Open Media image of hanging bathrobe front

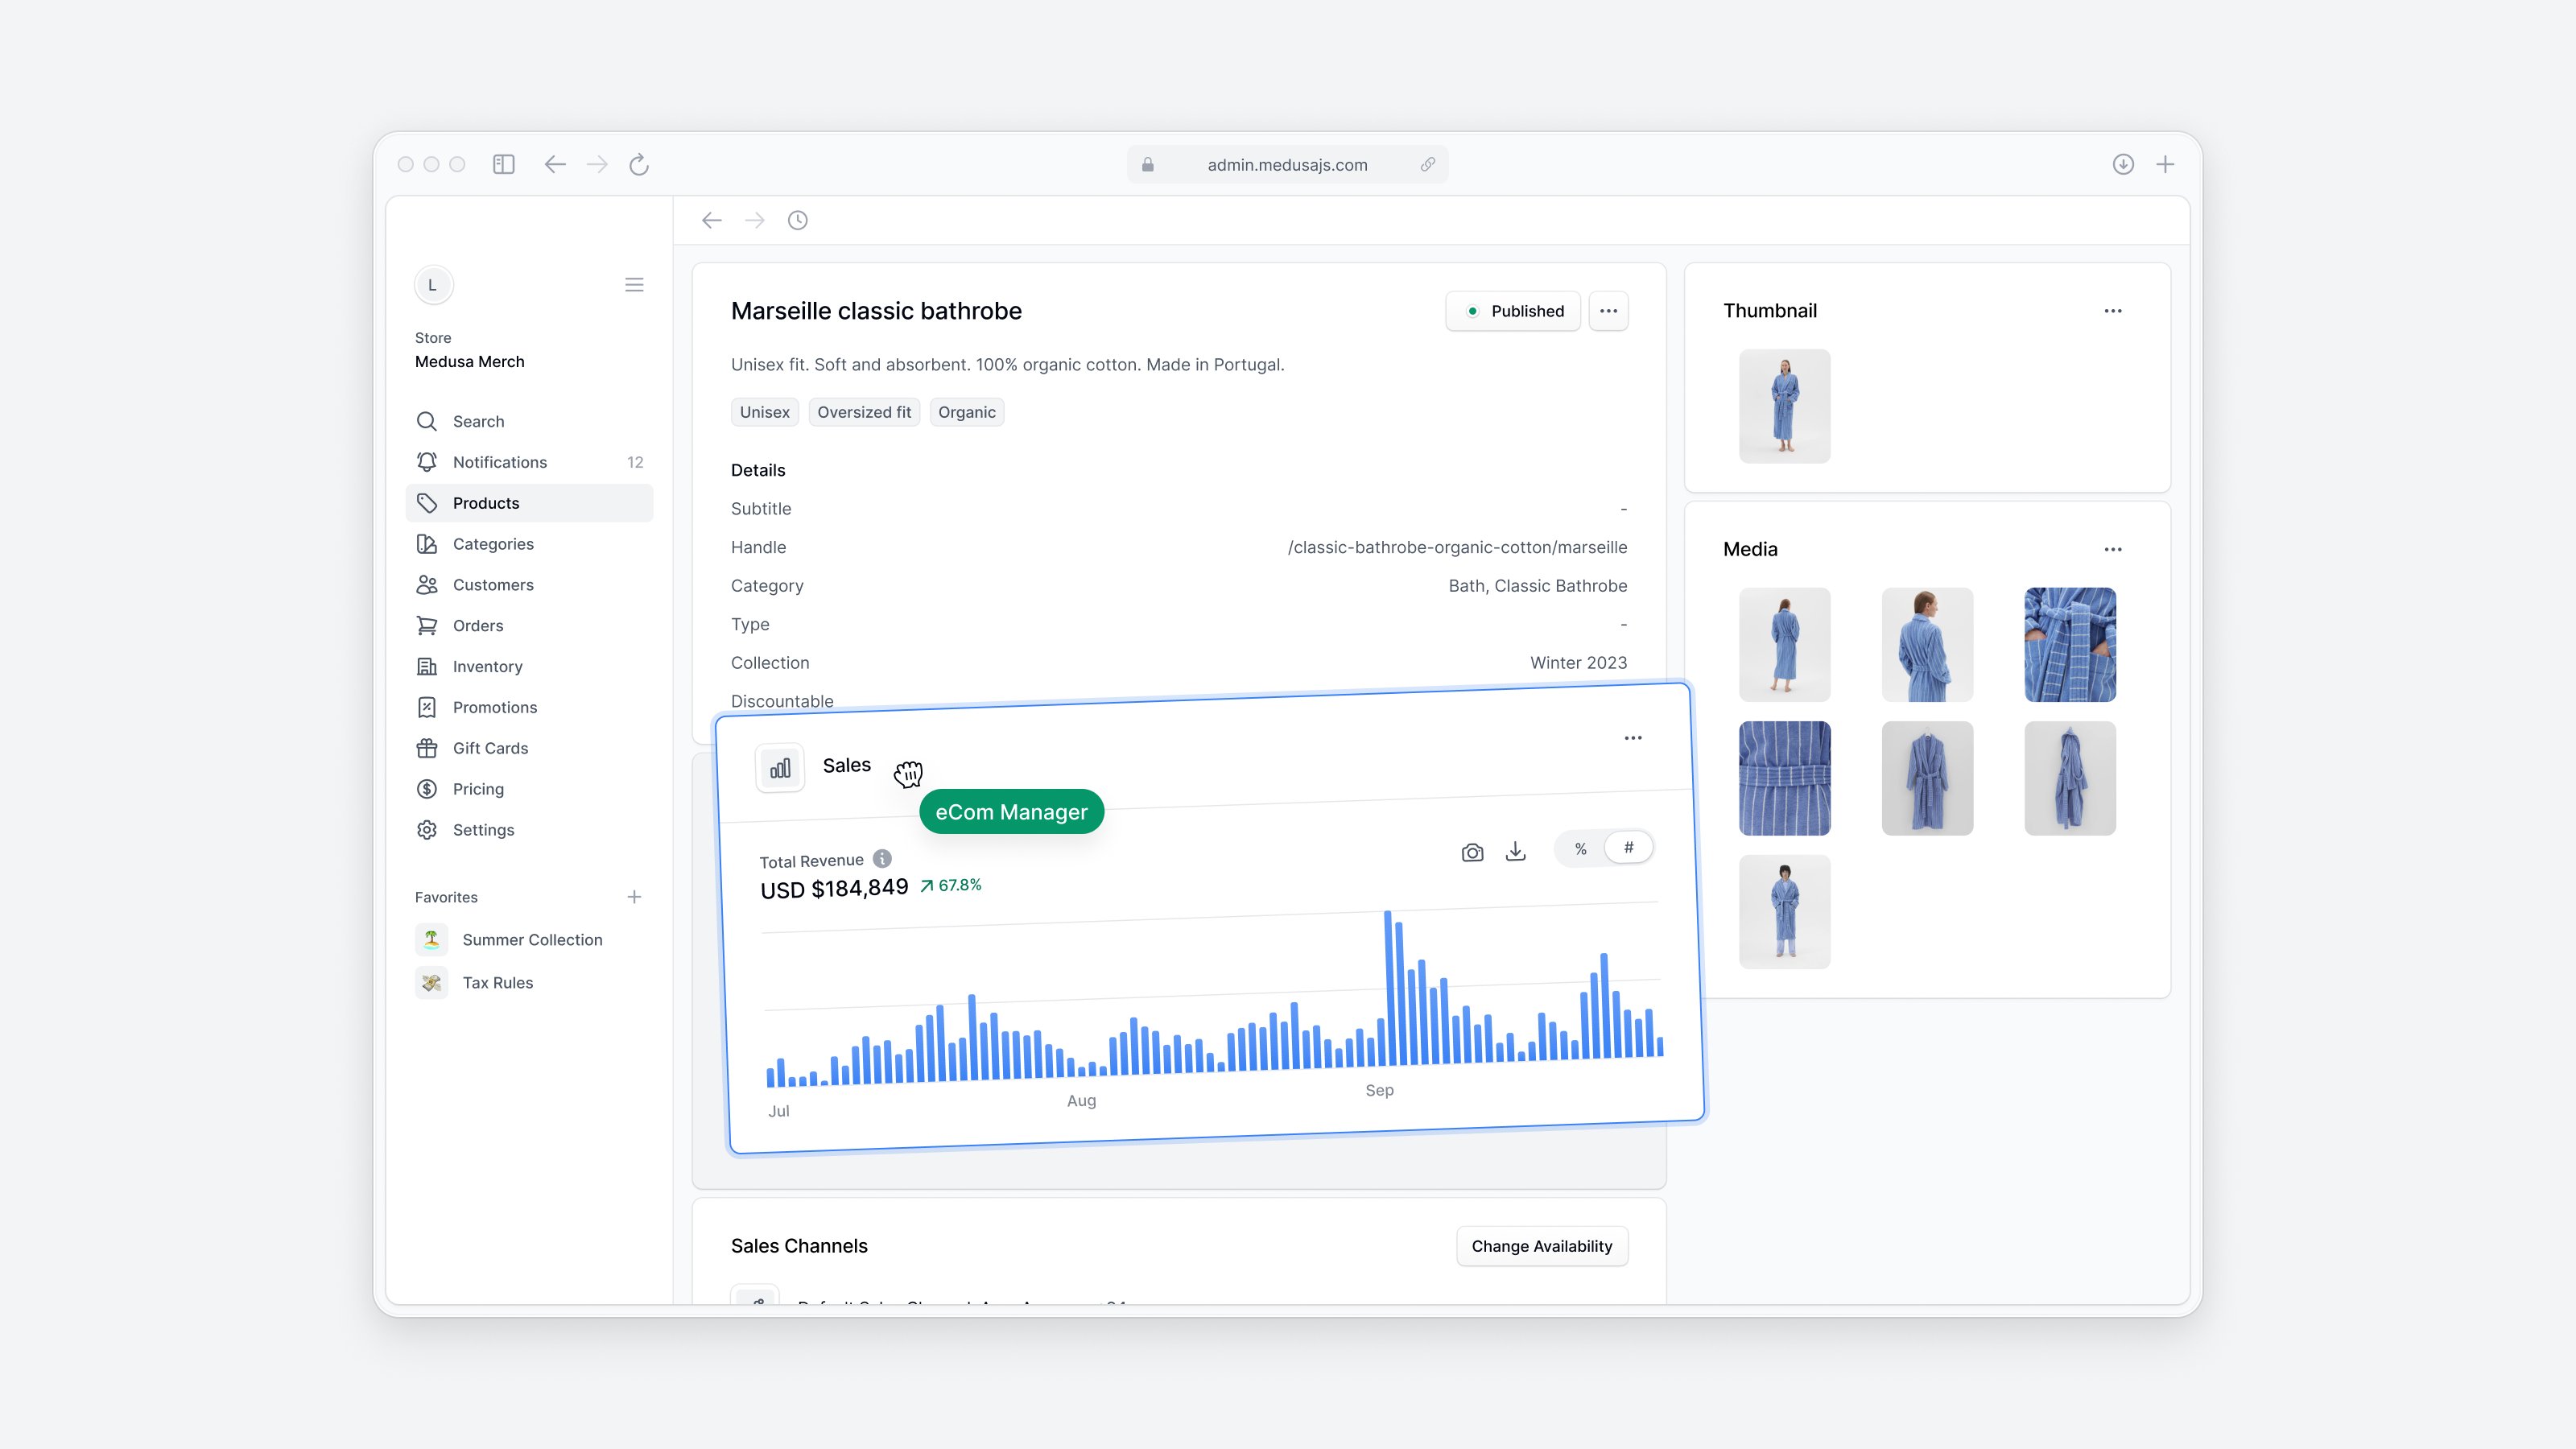[1928, 778]
